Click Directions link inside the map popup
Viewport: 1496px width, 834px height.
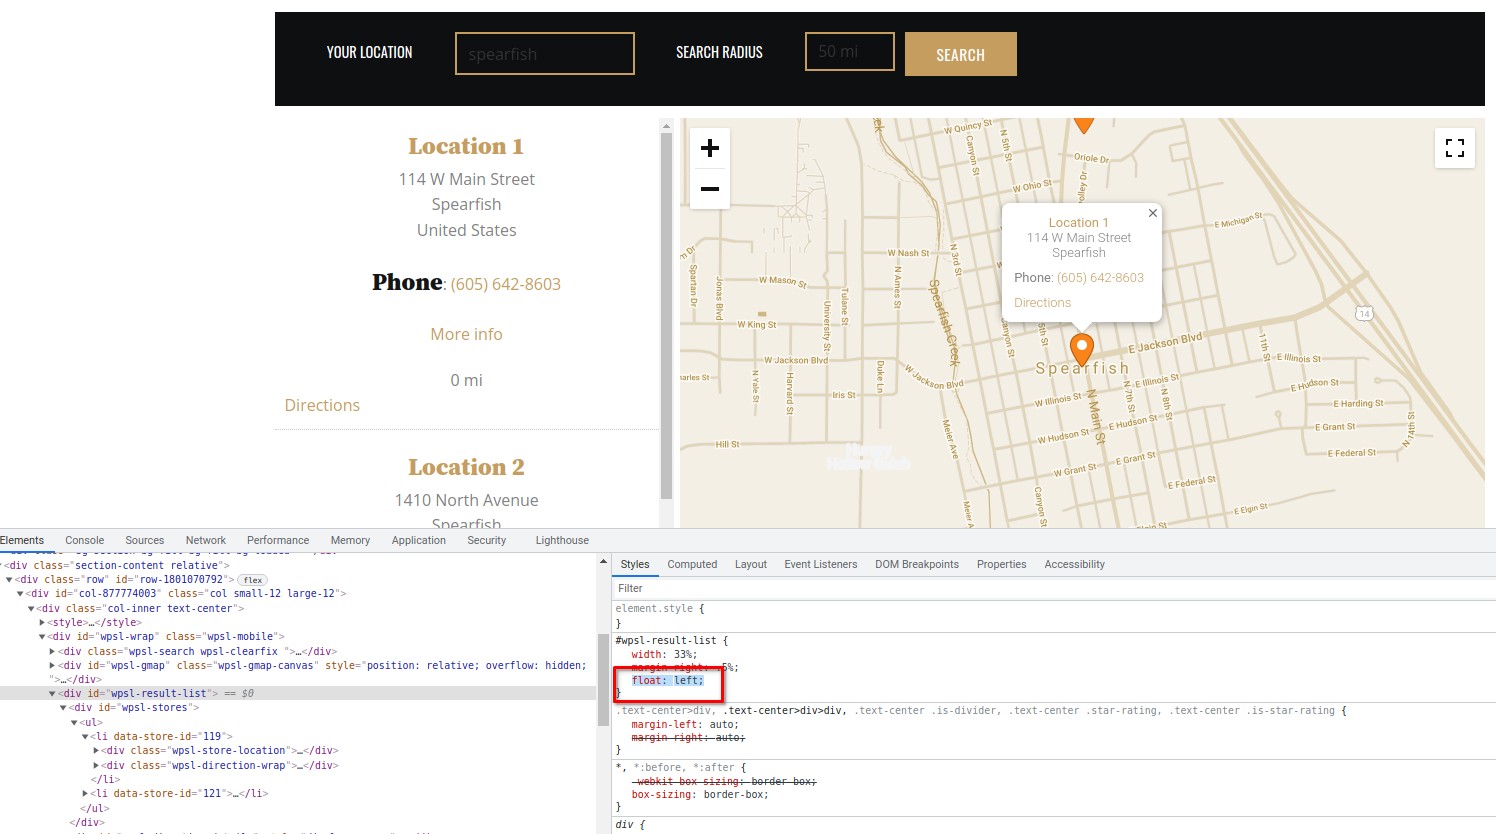(1042, 303)
